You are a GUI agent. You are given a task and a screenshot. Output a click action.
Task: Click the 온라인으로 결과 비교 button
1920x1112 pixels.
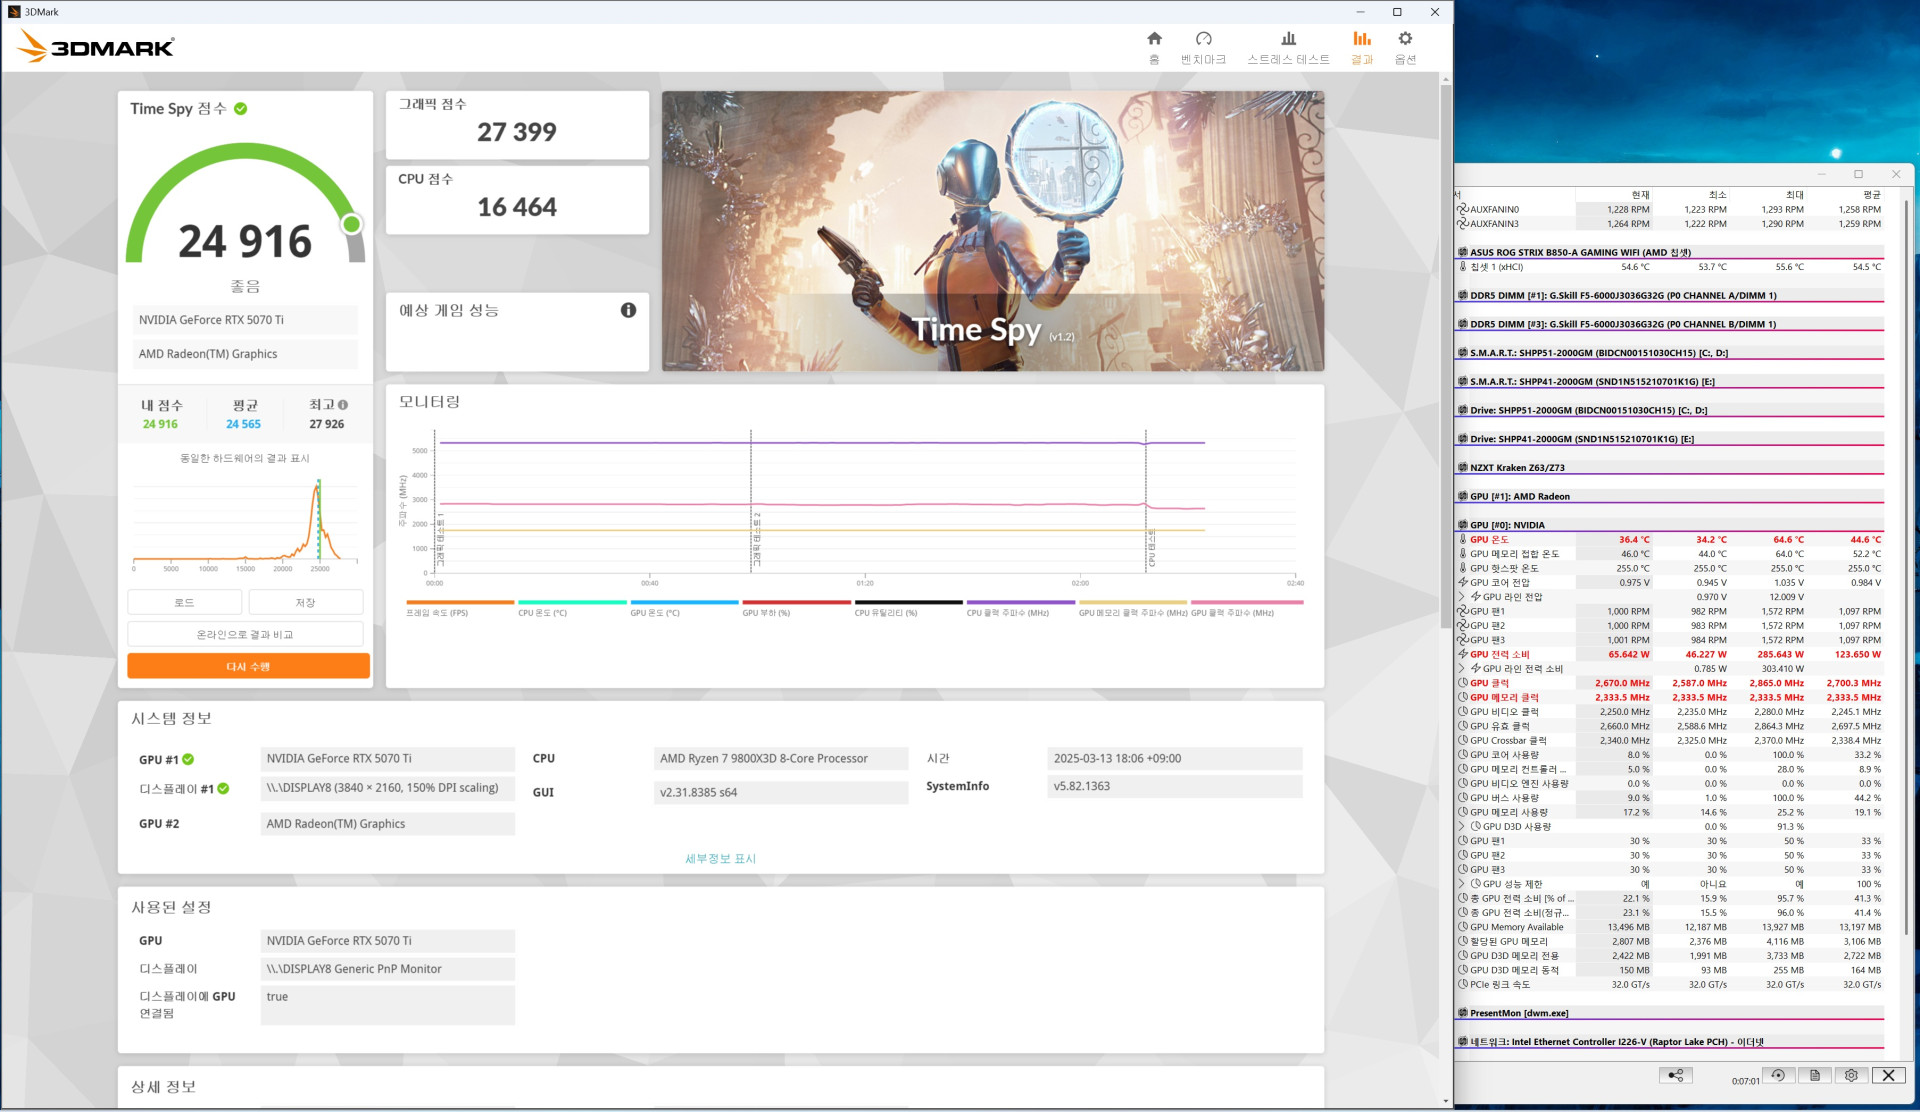245,635
